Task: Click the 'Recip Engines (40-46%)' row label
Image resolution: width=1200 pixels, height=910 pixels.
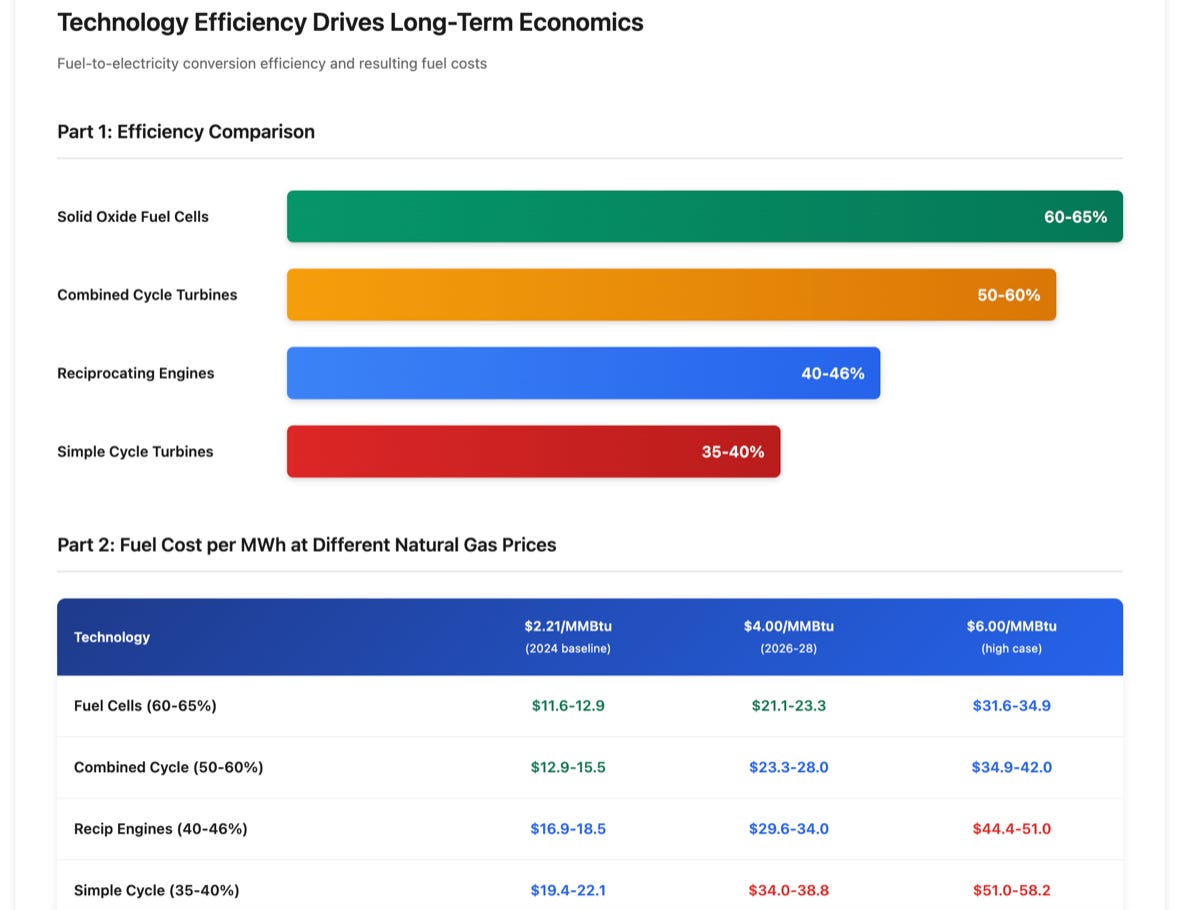Action: [160, 829]
